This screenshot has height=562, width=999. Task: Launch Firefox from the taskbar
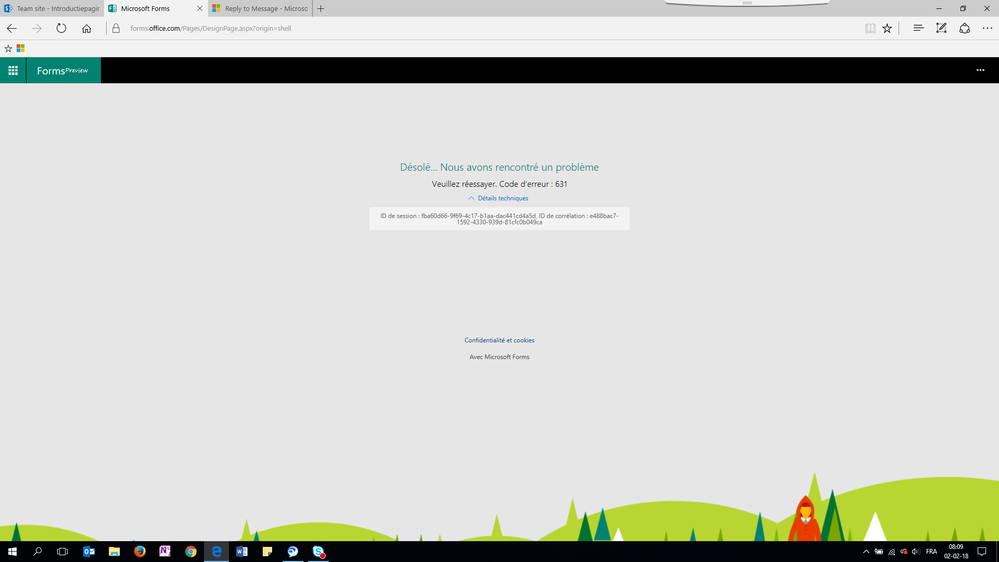140,551
